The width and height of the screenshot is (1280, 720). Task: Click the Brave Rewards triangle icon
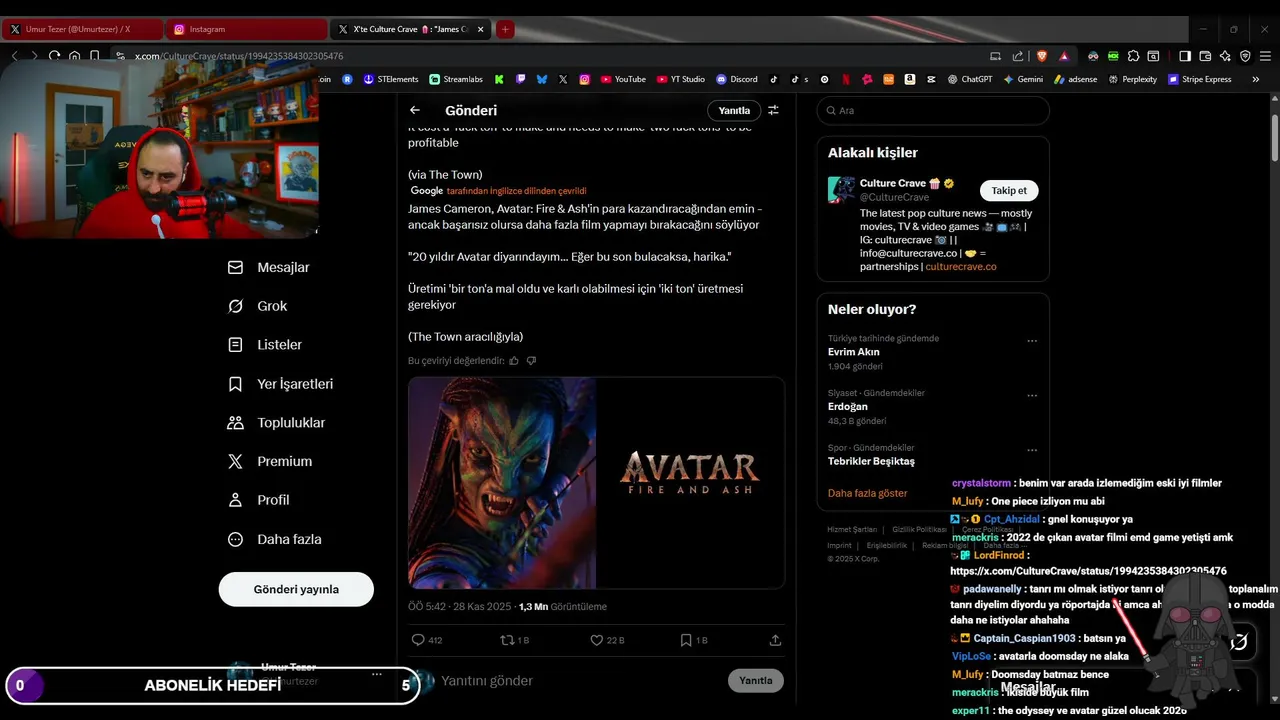[x=1064, y=56]
